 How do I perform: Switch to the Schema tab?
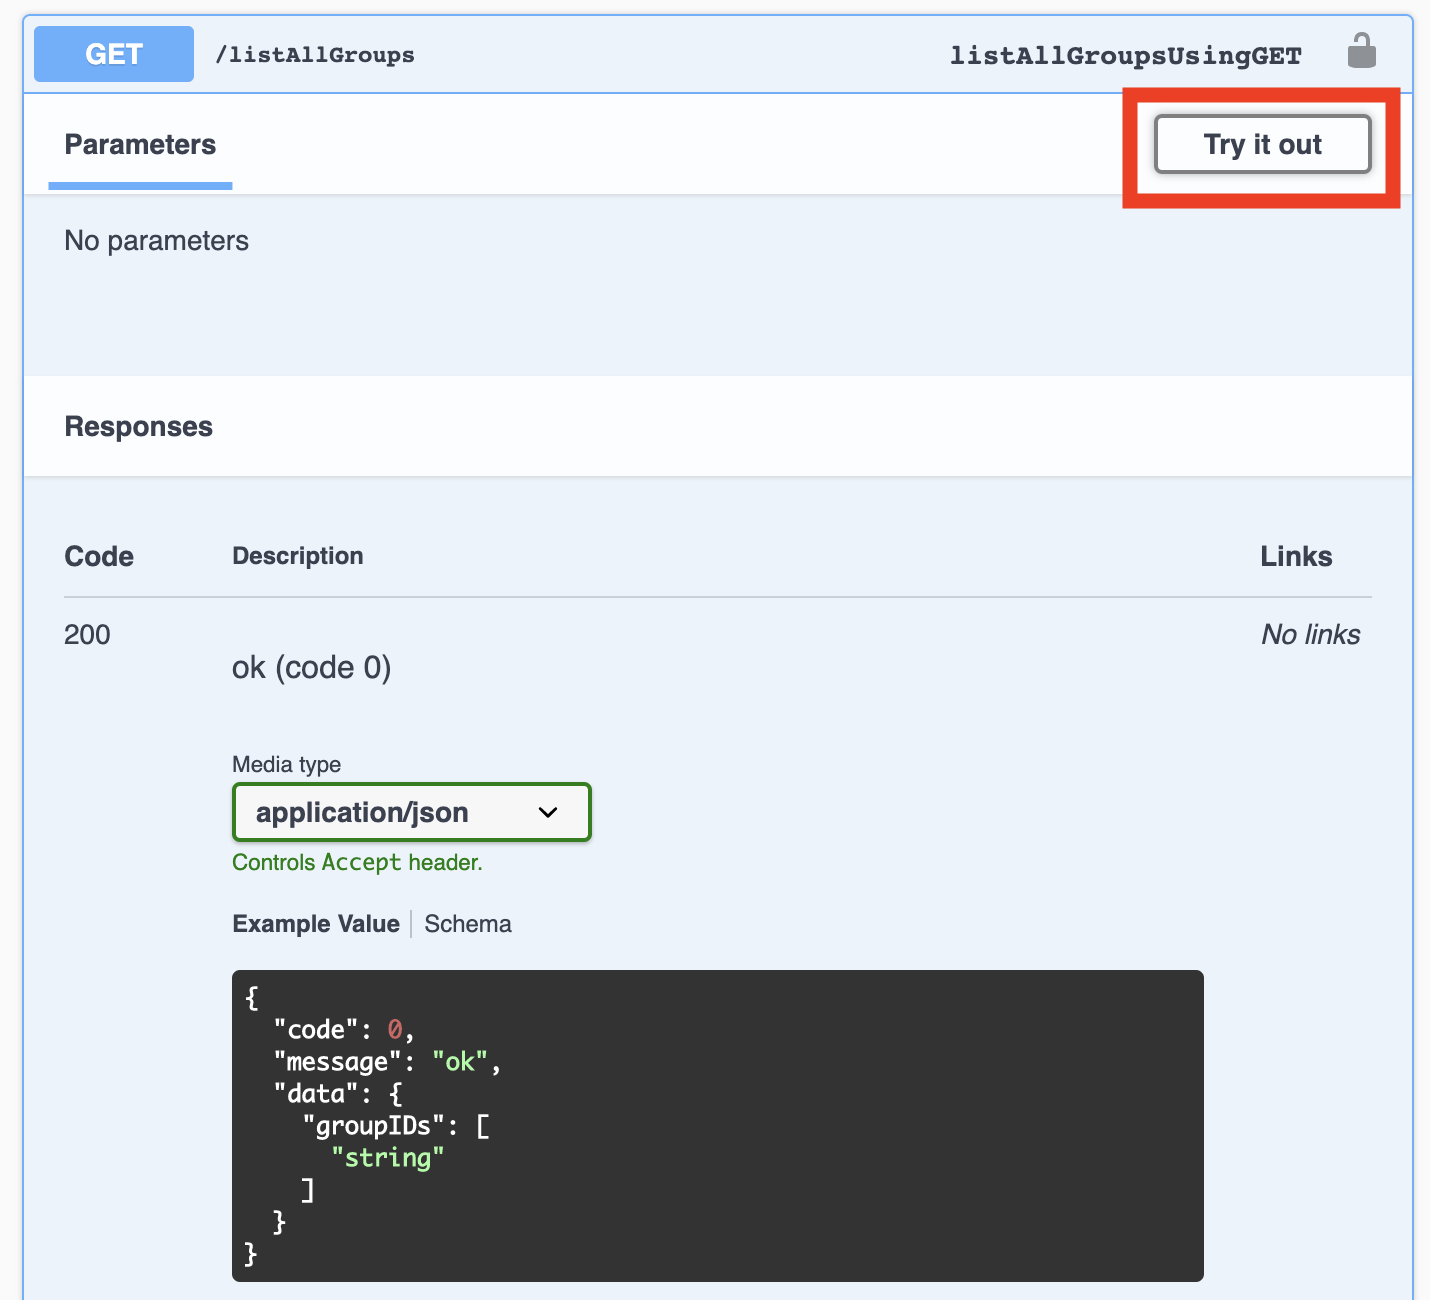[x=467, y=923]
